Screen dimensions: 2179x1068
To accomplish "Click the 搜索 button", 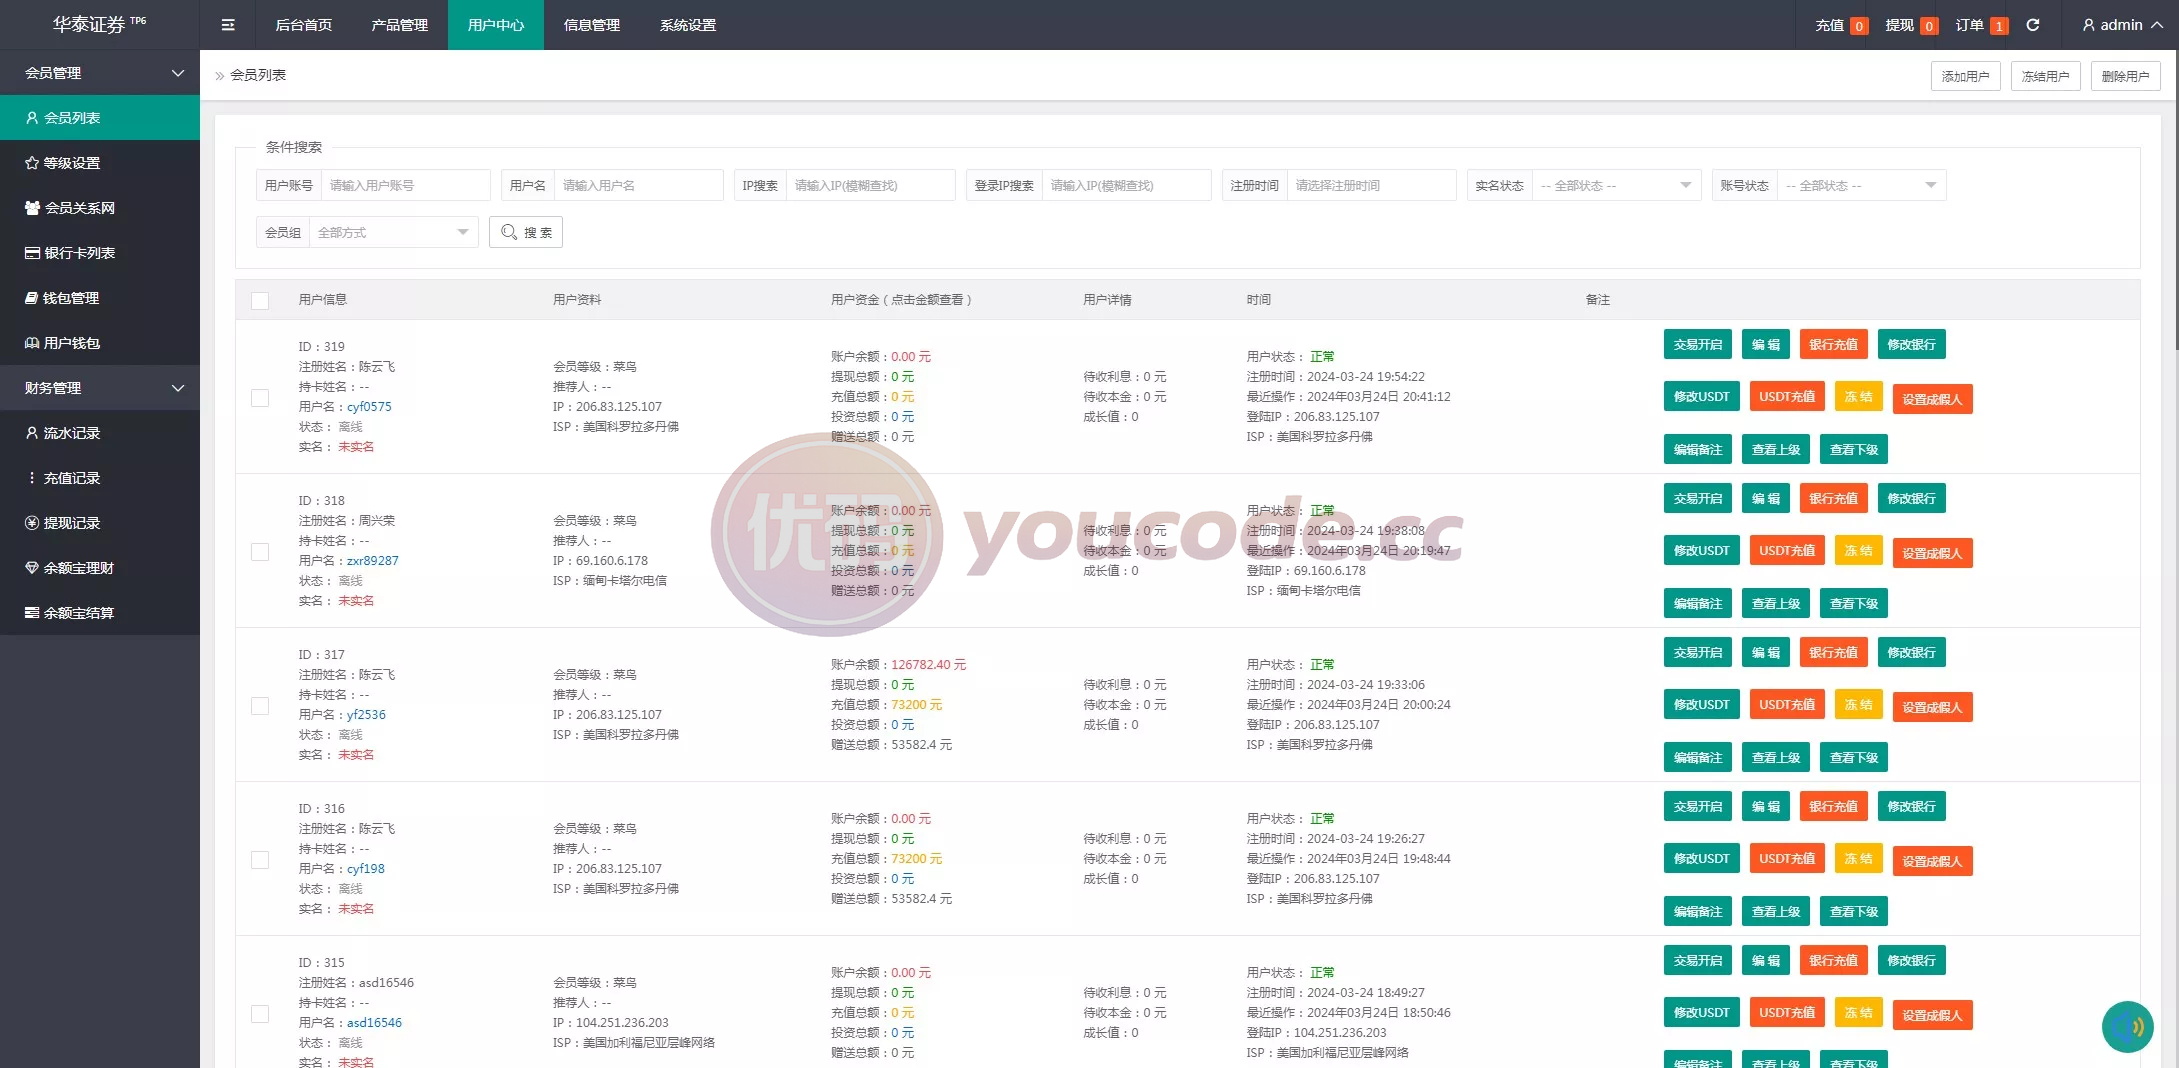I will 526,232.
